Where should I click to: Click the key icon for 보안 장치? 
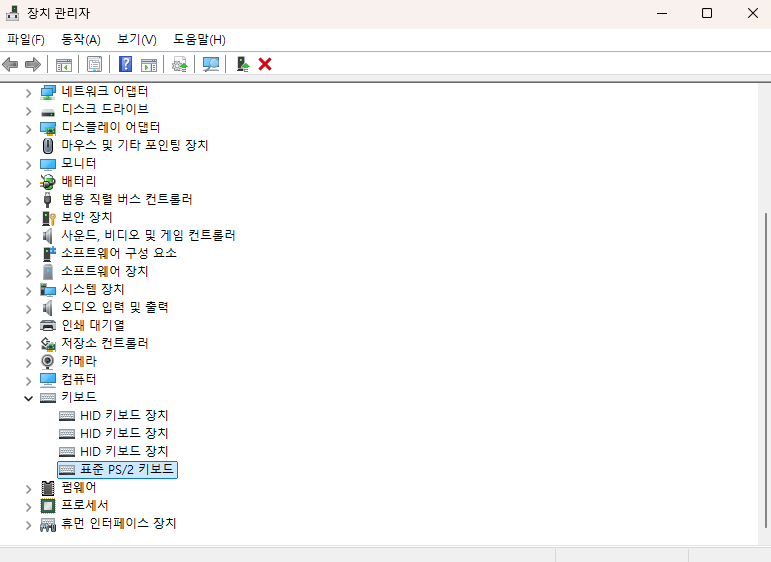pos(48,218)
